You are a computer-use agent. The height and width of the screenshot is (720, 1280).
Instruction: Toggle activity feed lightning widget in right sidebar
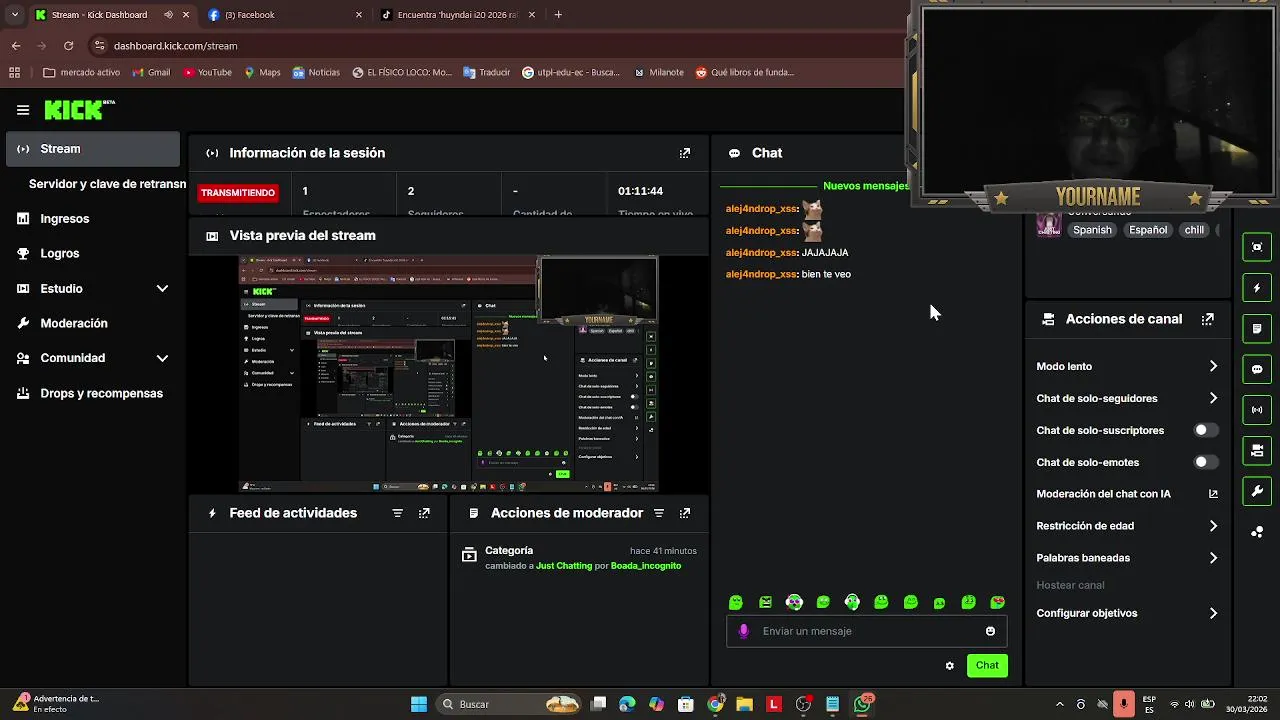1257,288
